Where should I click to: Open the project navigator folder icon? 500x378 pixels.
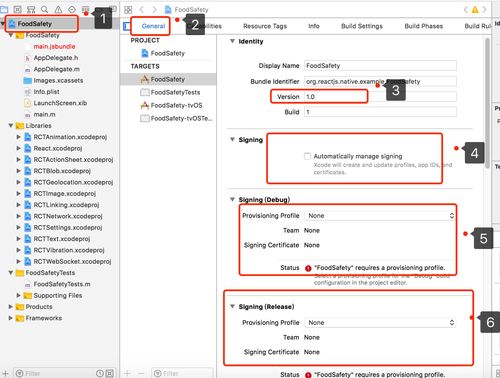(4, 9)
